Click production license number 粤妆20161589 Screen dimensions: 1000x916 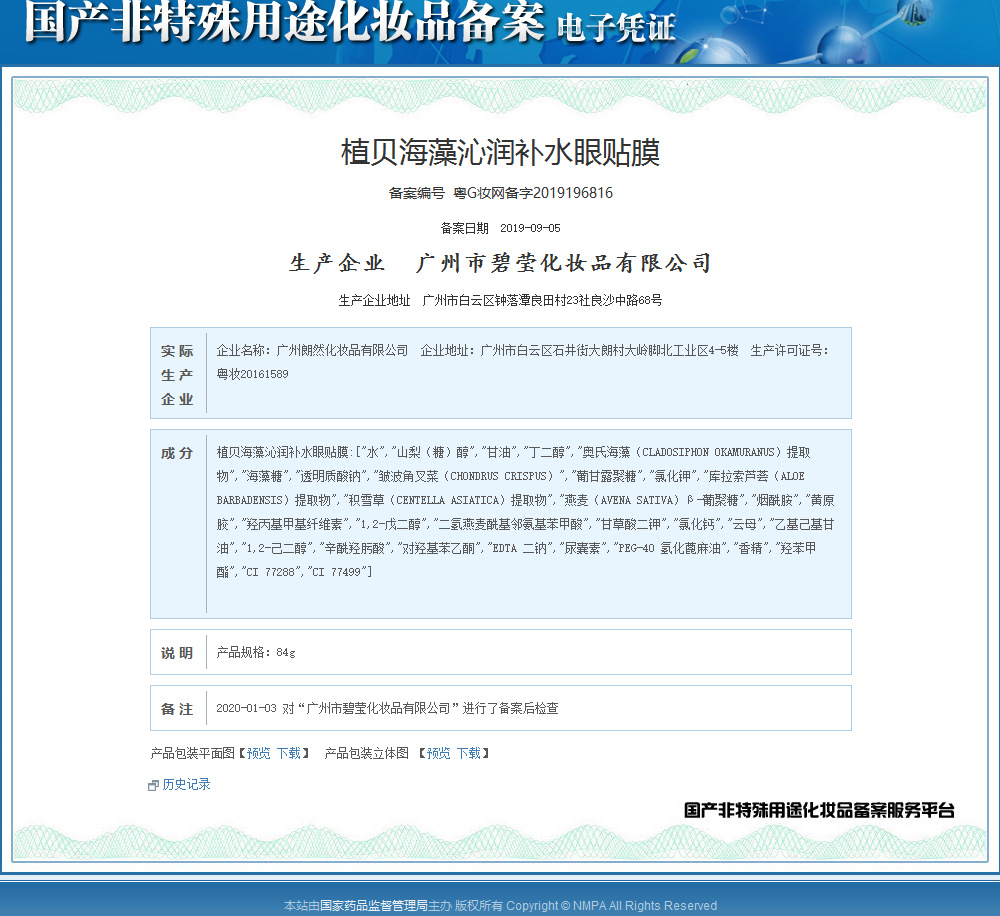[x=253, y=374]
